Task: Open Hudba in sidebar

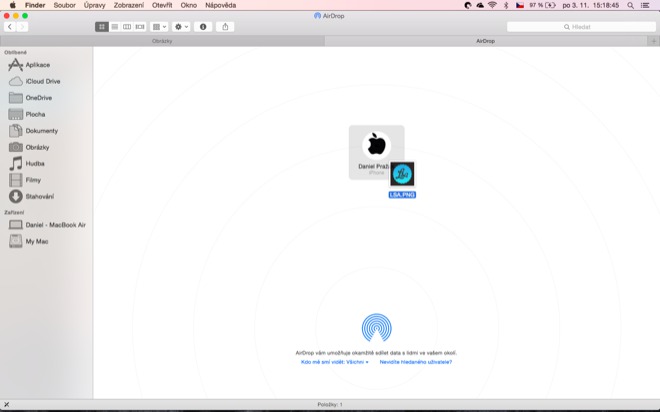Action: pos(27,163)
